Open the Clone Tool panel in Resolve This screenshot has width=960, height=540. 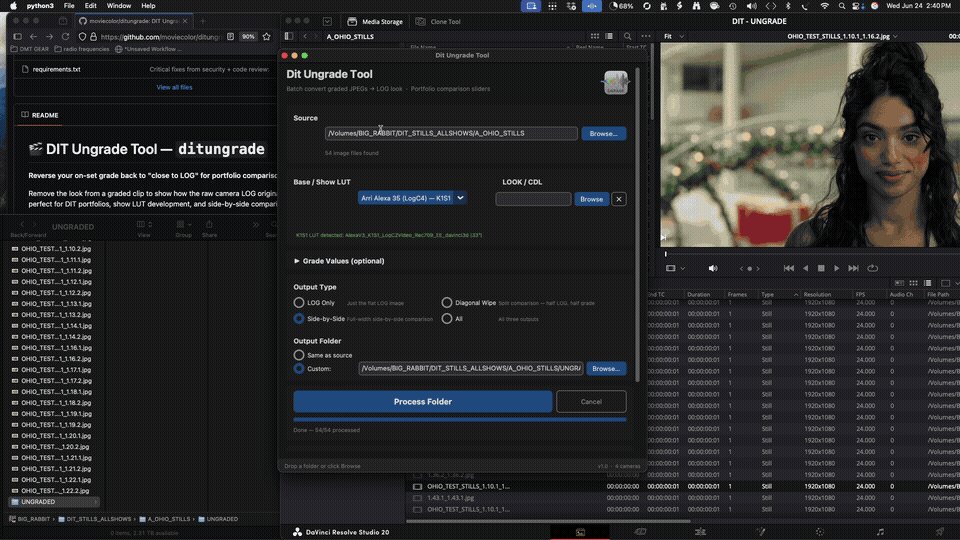[438, 21]
